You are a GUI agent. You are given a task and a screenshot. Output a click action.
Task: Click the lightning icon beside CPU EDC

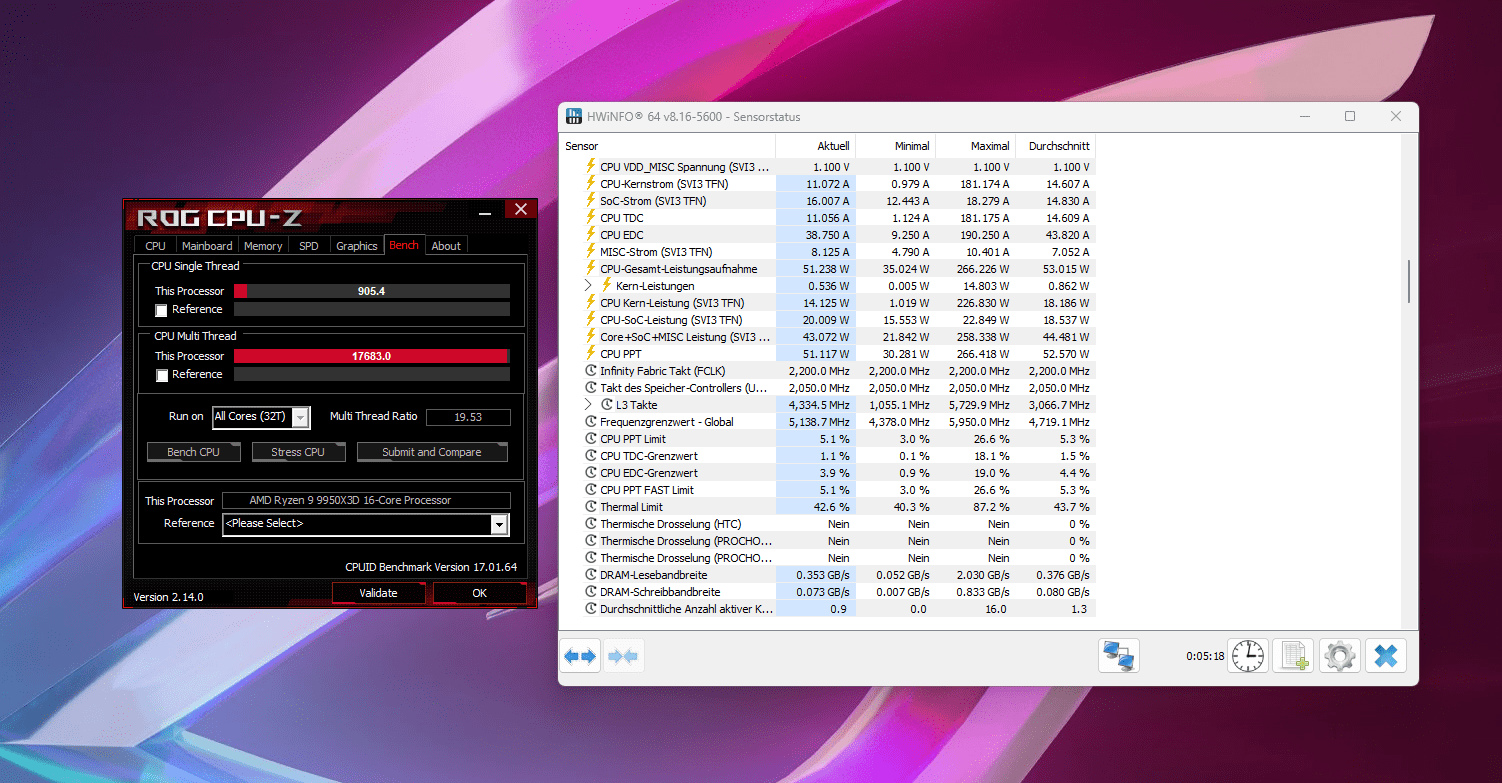[x=590, y=234]
